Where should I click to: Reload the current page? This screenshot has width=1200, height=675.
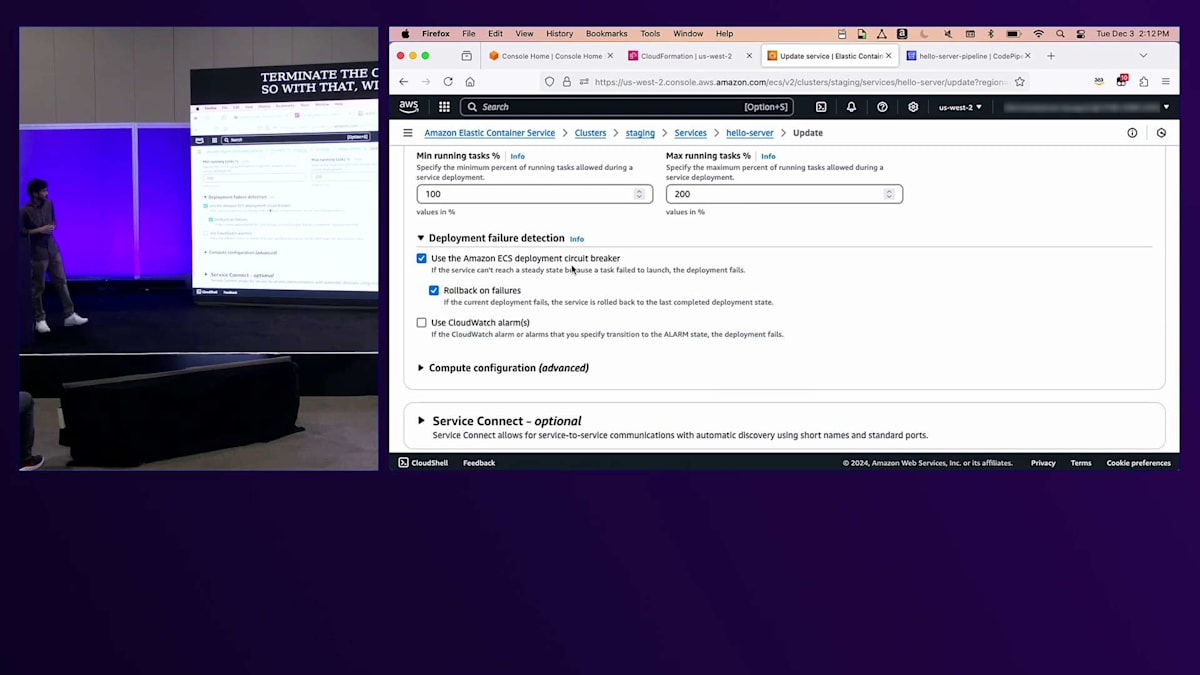[x=448, y=82]
